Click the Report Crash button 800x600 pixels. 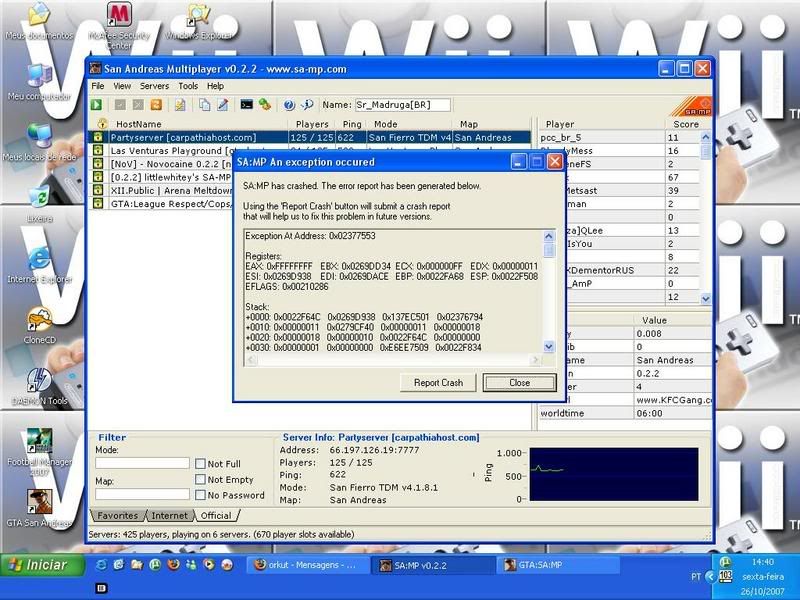[438, 383]
